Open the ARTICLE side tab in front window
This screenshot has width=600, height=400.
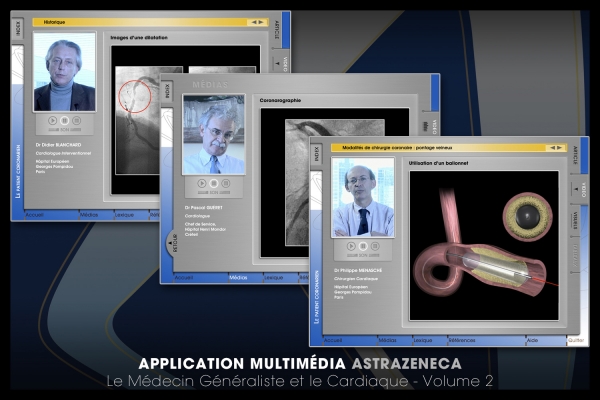[577, 154]
